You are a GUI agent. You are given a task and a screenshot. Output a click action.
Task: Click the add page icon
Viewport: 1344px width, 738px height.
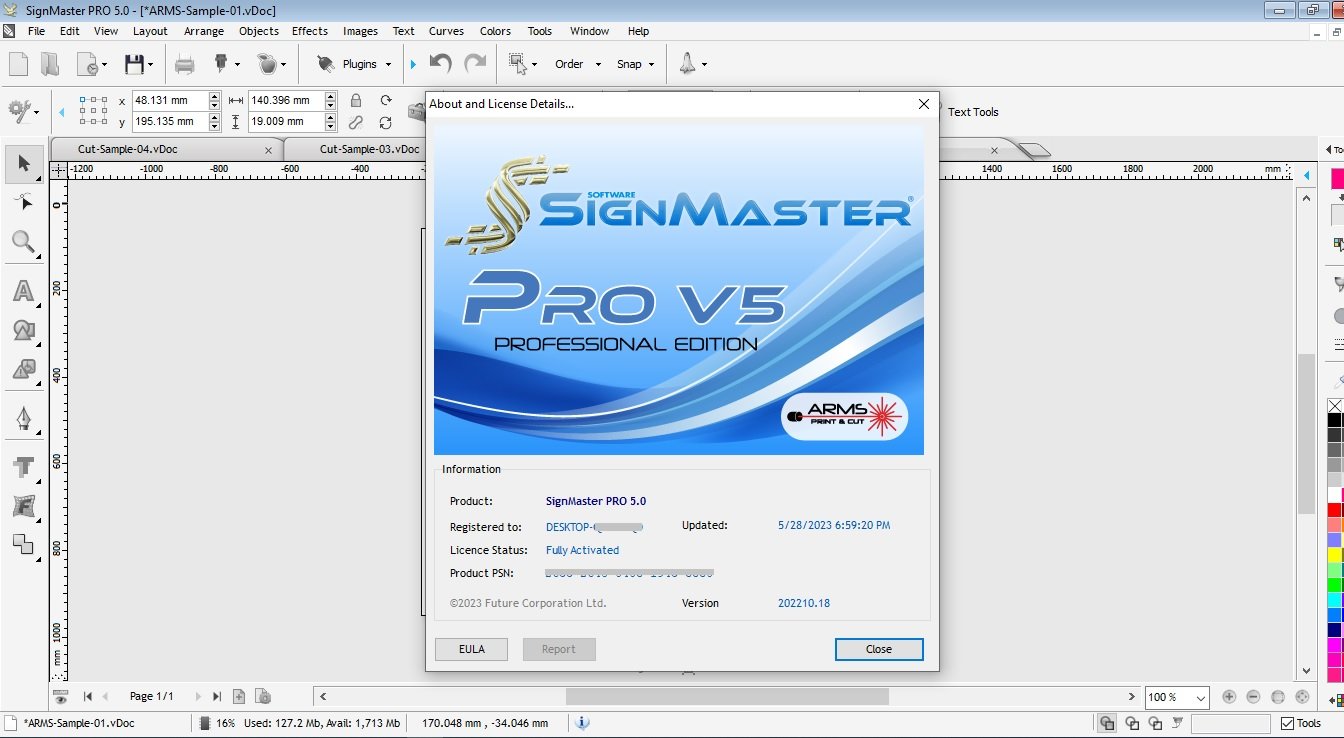(239, 696)
